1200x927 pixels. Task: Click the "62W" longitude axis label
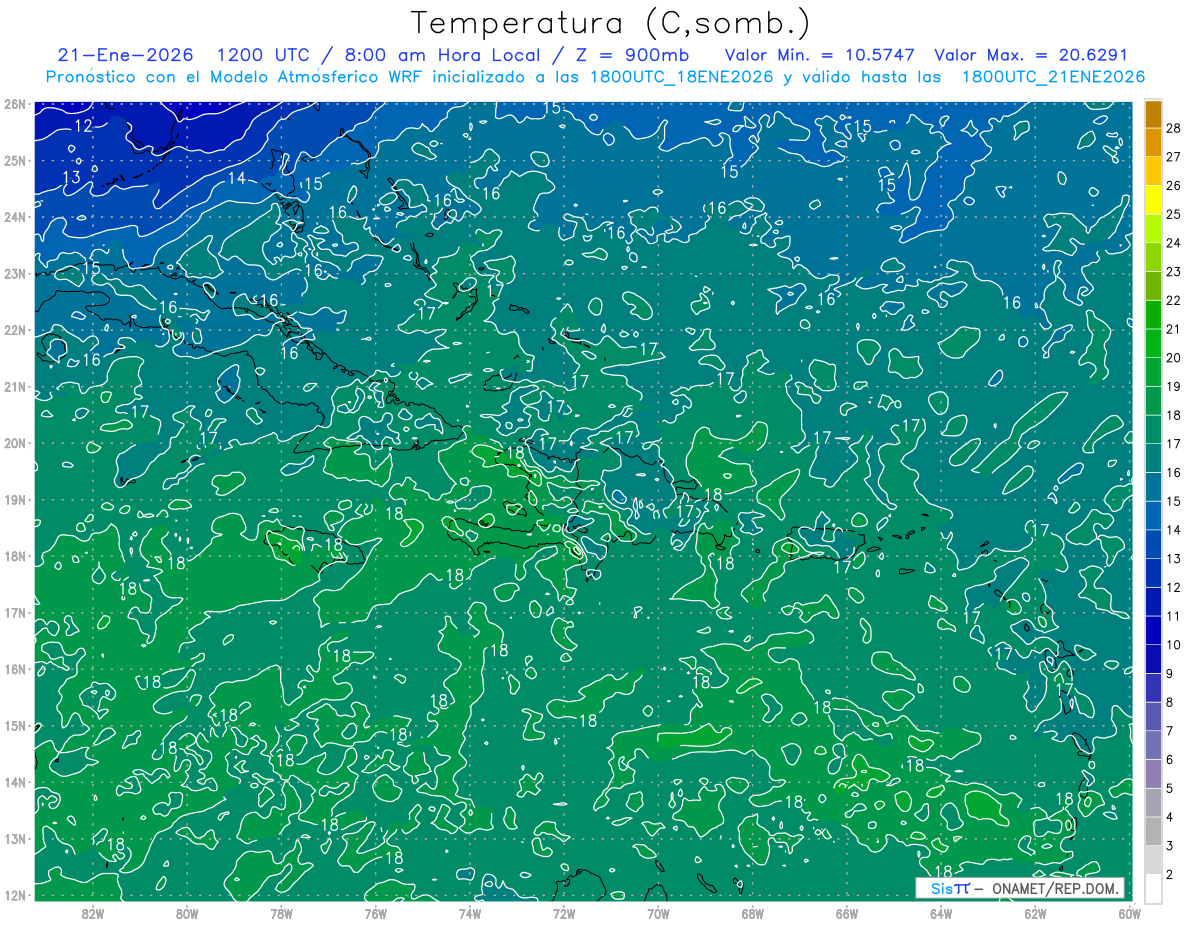1035,913
